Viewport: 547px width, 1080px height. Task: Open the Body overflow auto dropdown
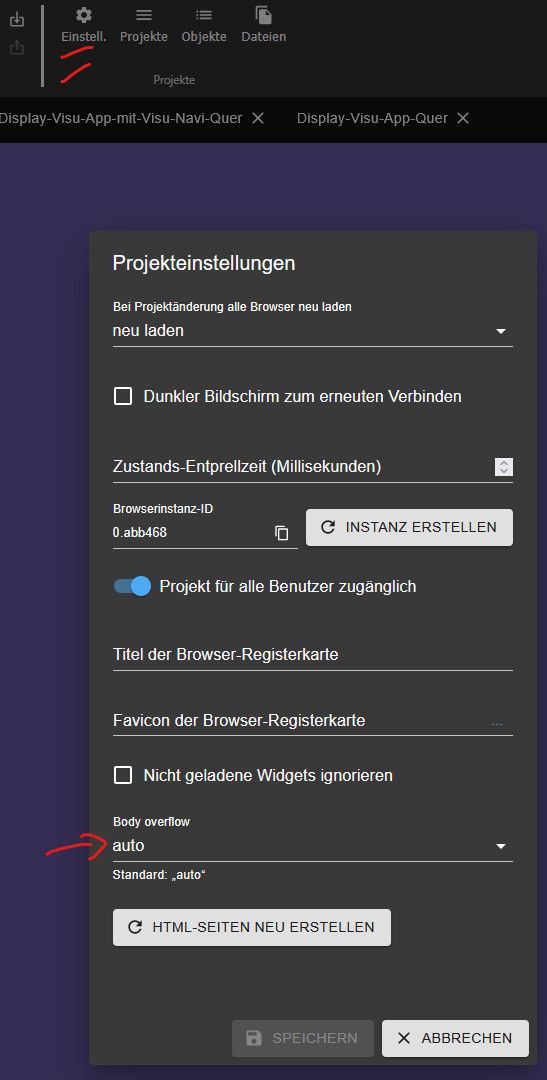[x=313, y=846]
